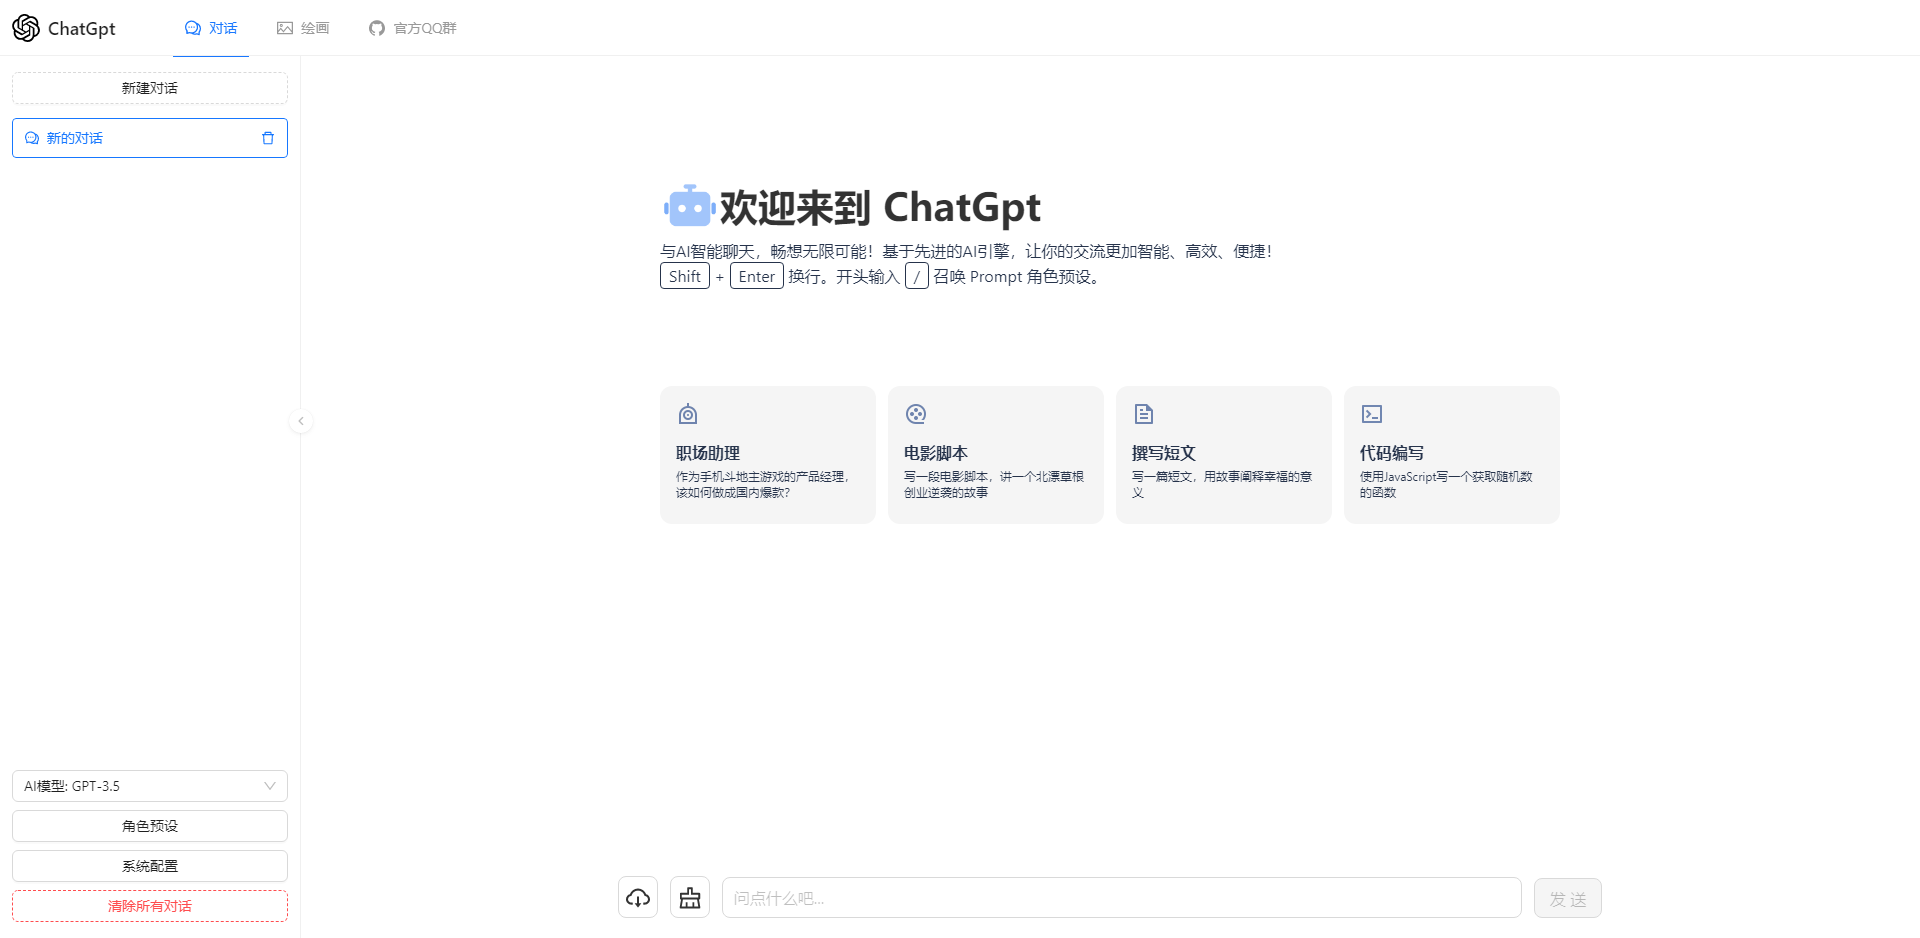
Task: Open the 官方QQ群 menu item
Action: point(412,28)
